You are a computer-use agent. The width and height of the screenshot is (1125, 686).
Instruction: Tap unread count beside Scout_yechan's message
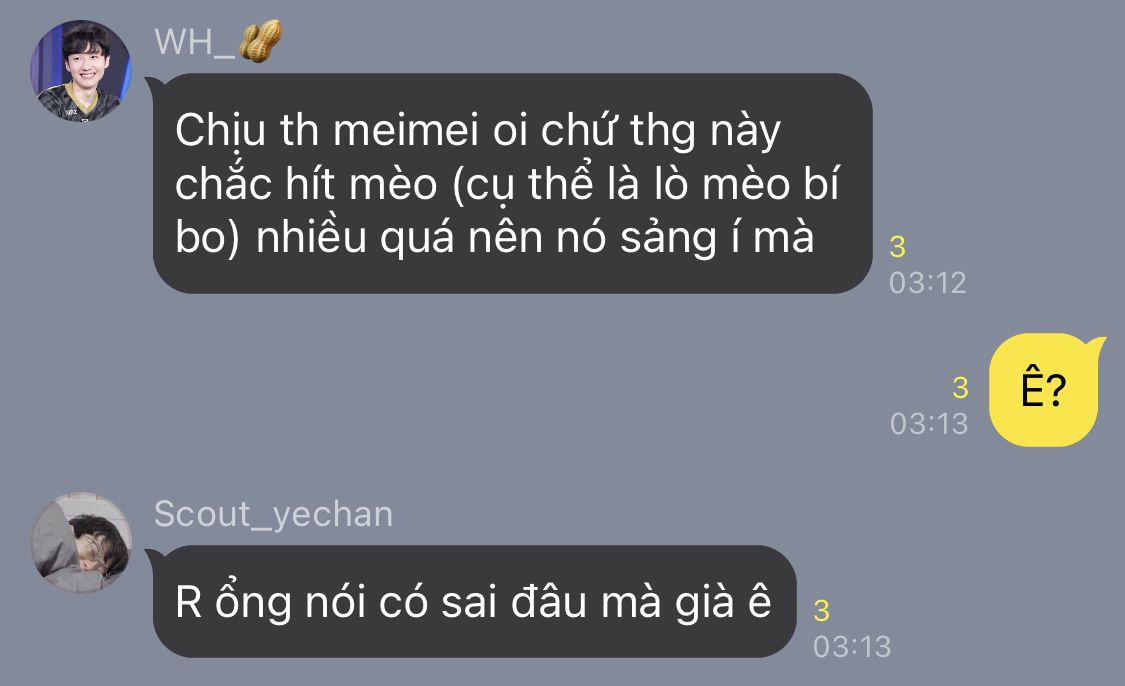(x=822, y=611)
